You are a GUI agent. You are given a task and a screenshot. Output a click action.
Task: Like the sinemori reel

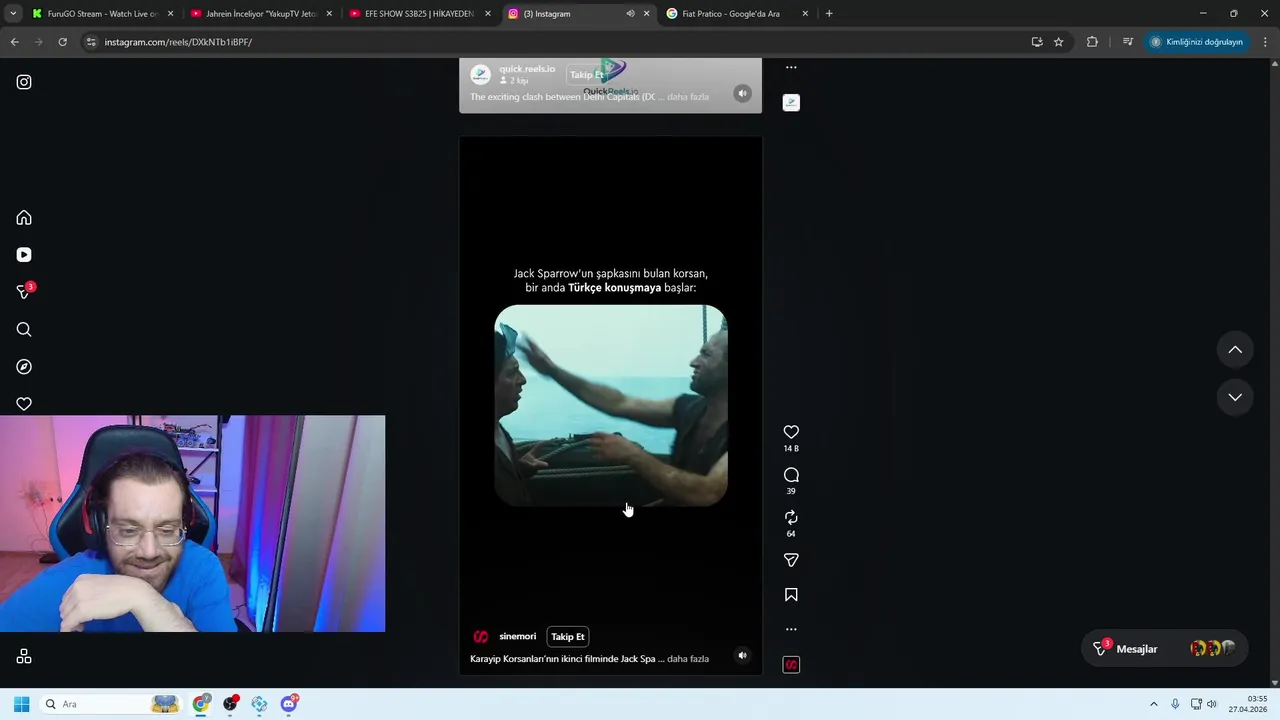pos(791,432)
